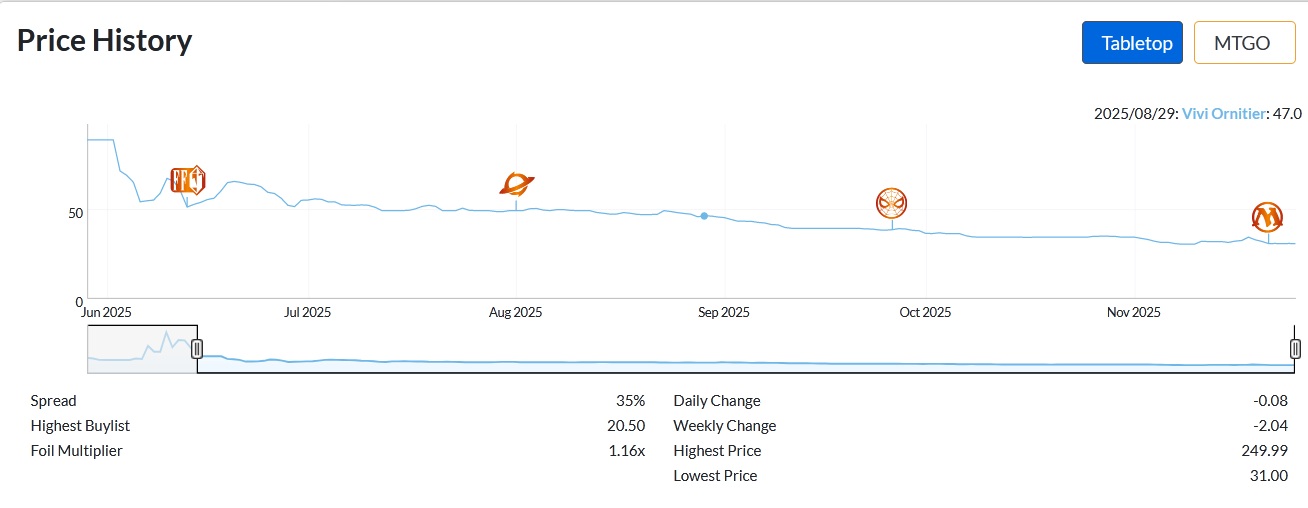
Task: Click the Spread statistic label
Action: point(53,401)
